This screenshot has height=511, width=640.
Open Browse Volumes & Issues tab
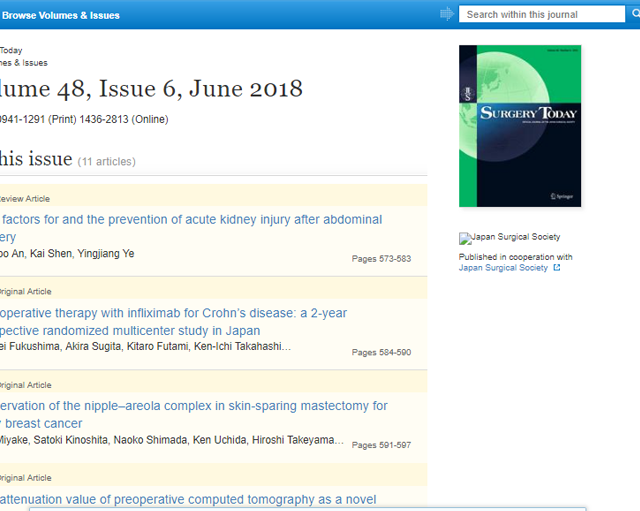[x=60, y=15]
